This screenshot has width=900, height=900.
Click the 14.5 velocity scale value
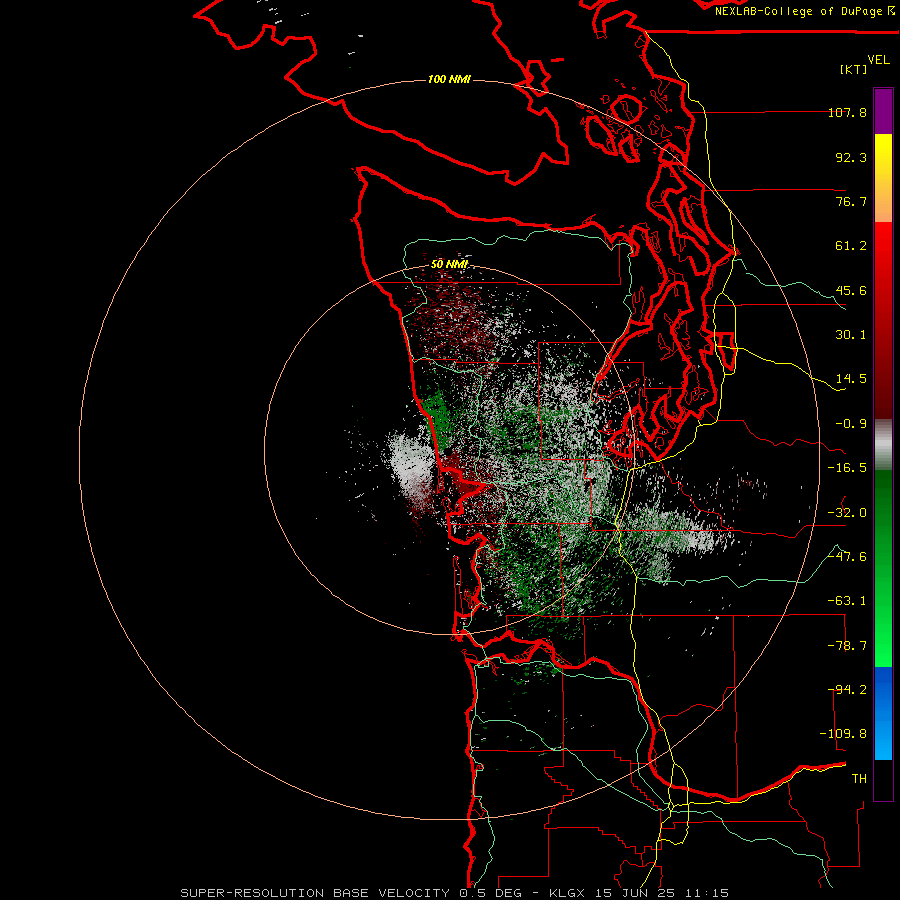pyautogui.click(x=851, y=379)
